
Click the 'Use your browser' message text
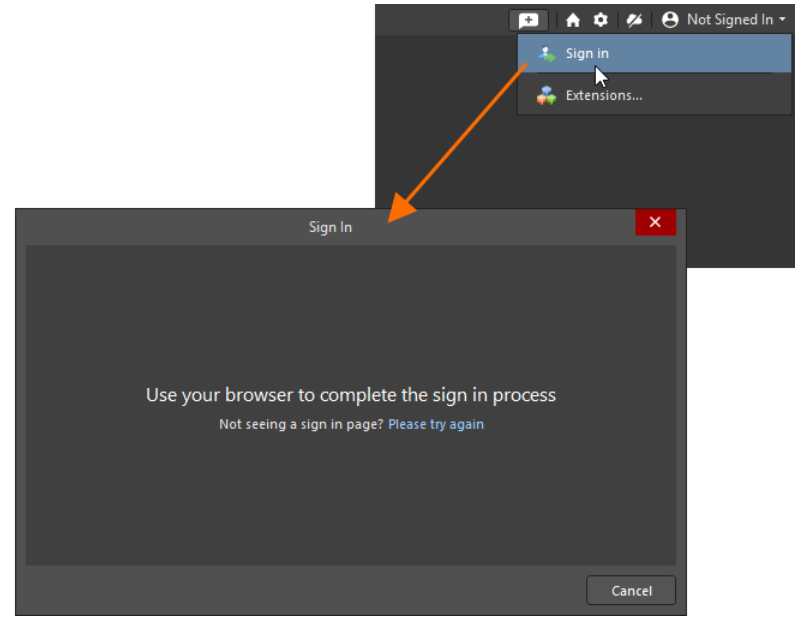[350, 395]
